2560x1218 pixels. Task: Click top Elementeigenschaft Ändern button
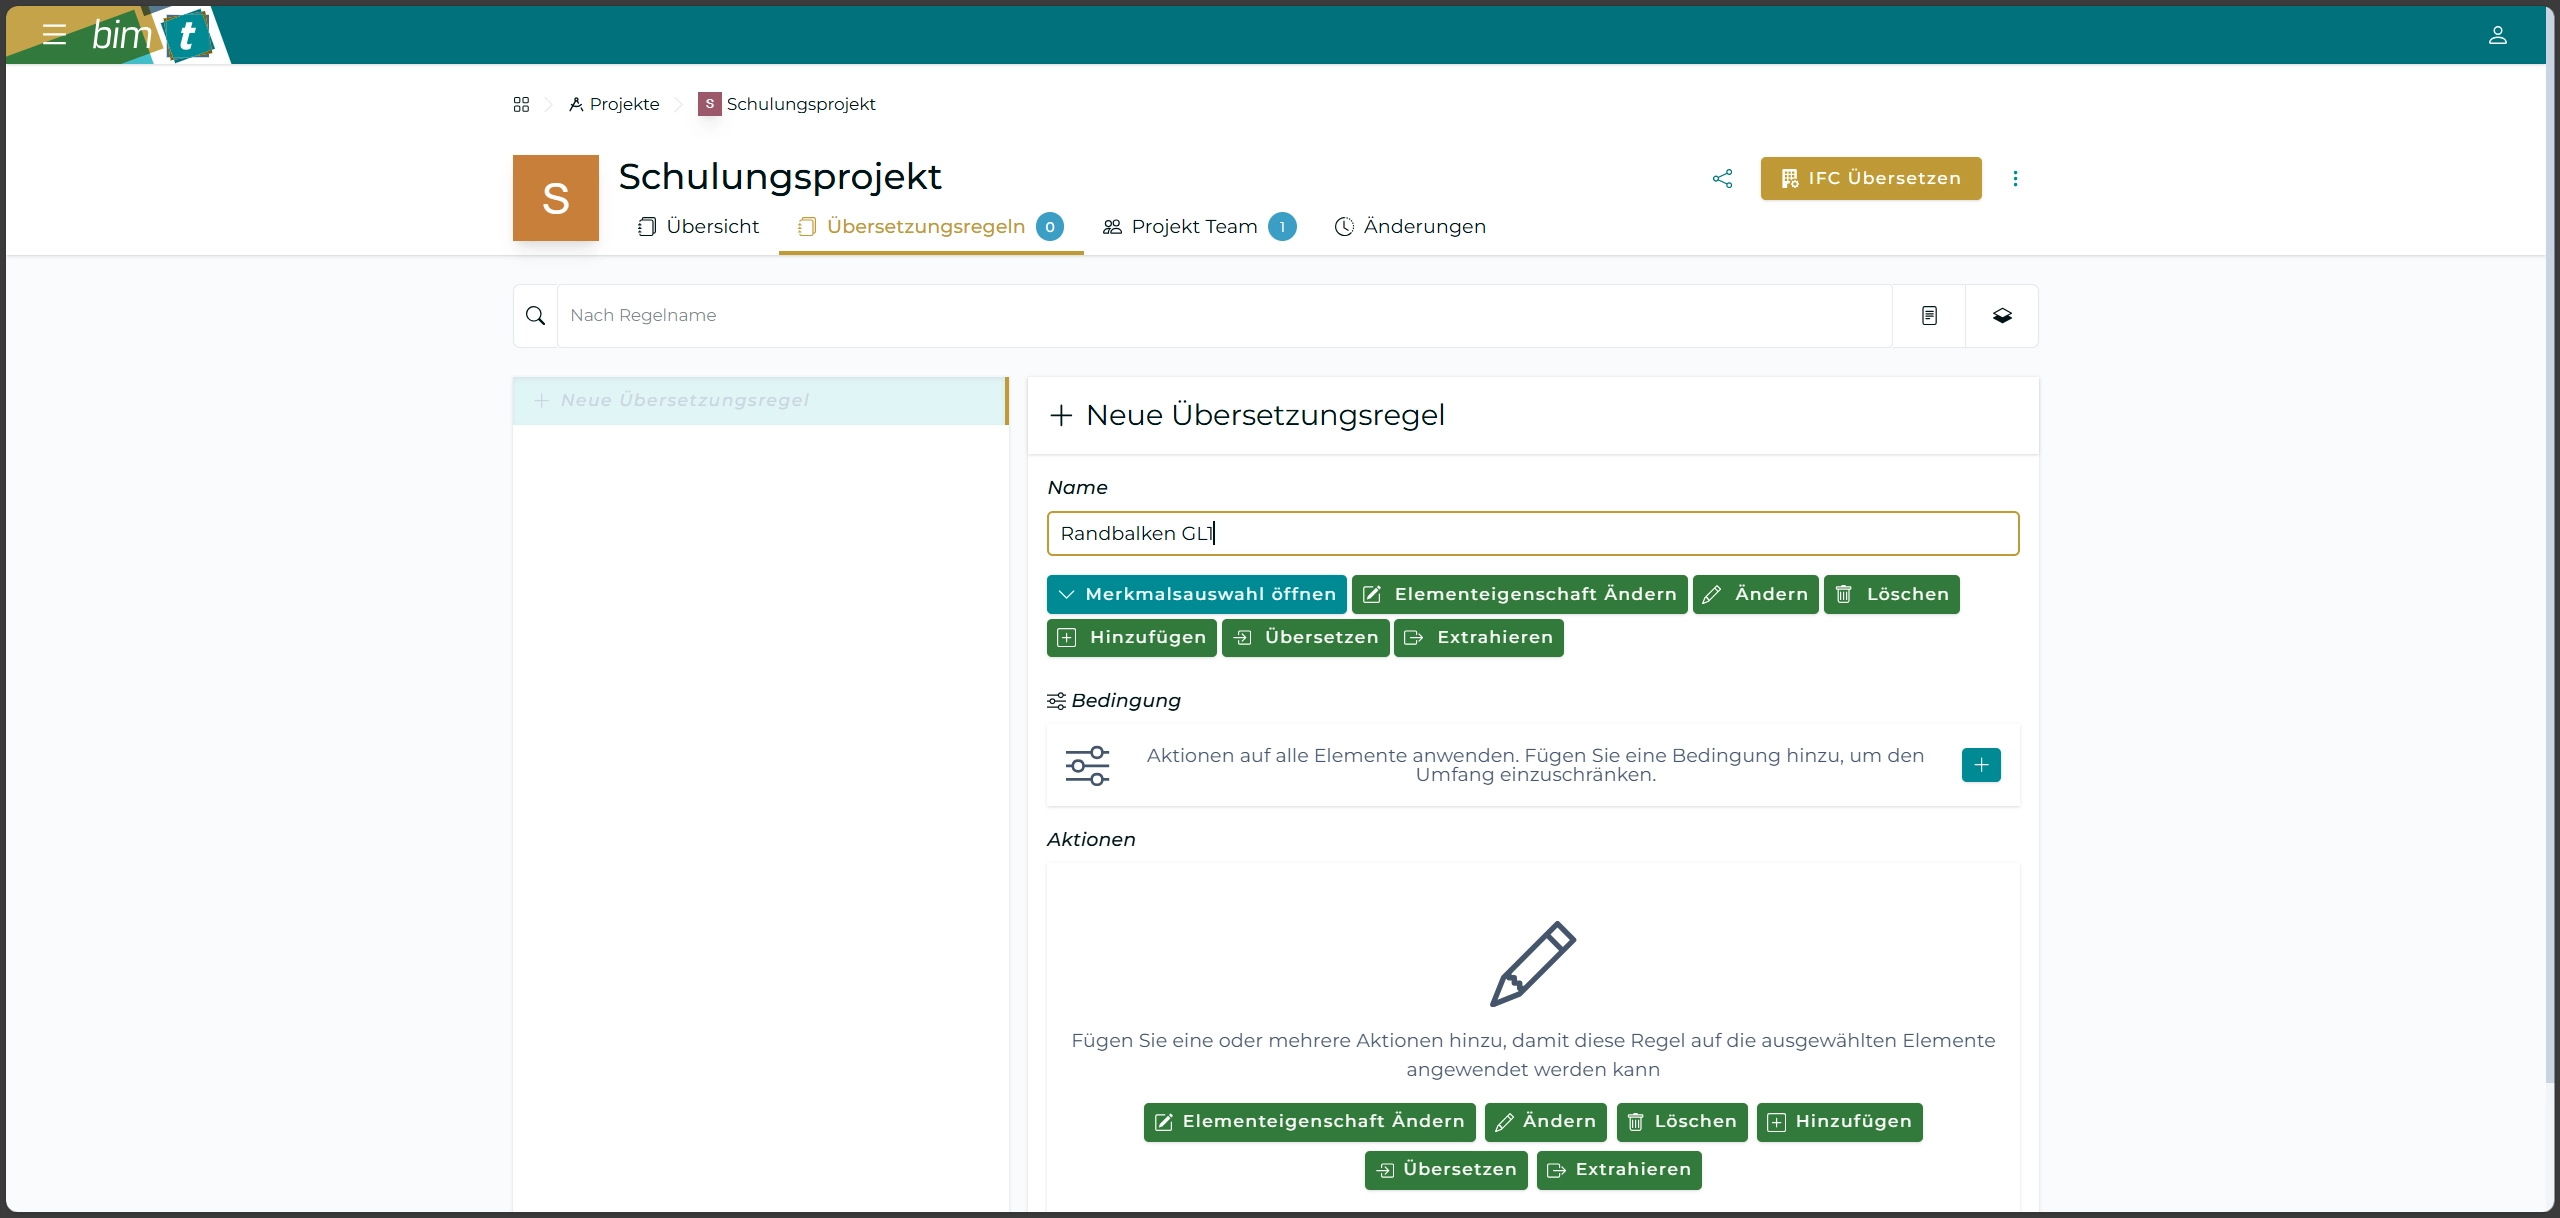coord(1519,594)
